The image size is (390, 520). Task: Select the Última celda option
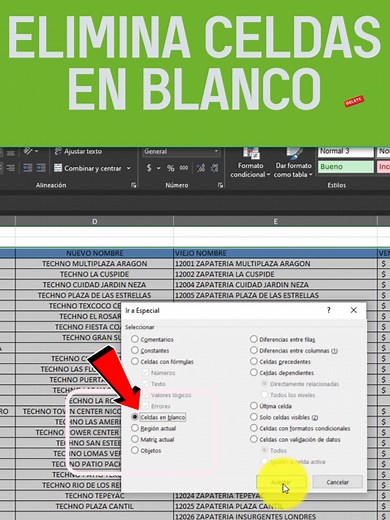pyautogui.click(x=271, y=406)
